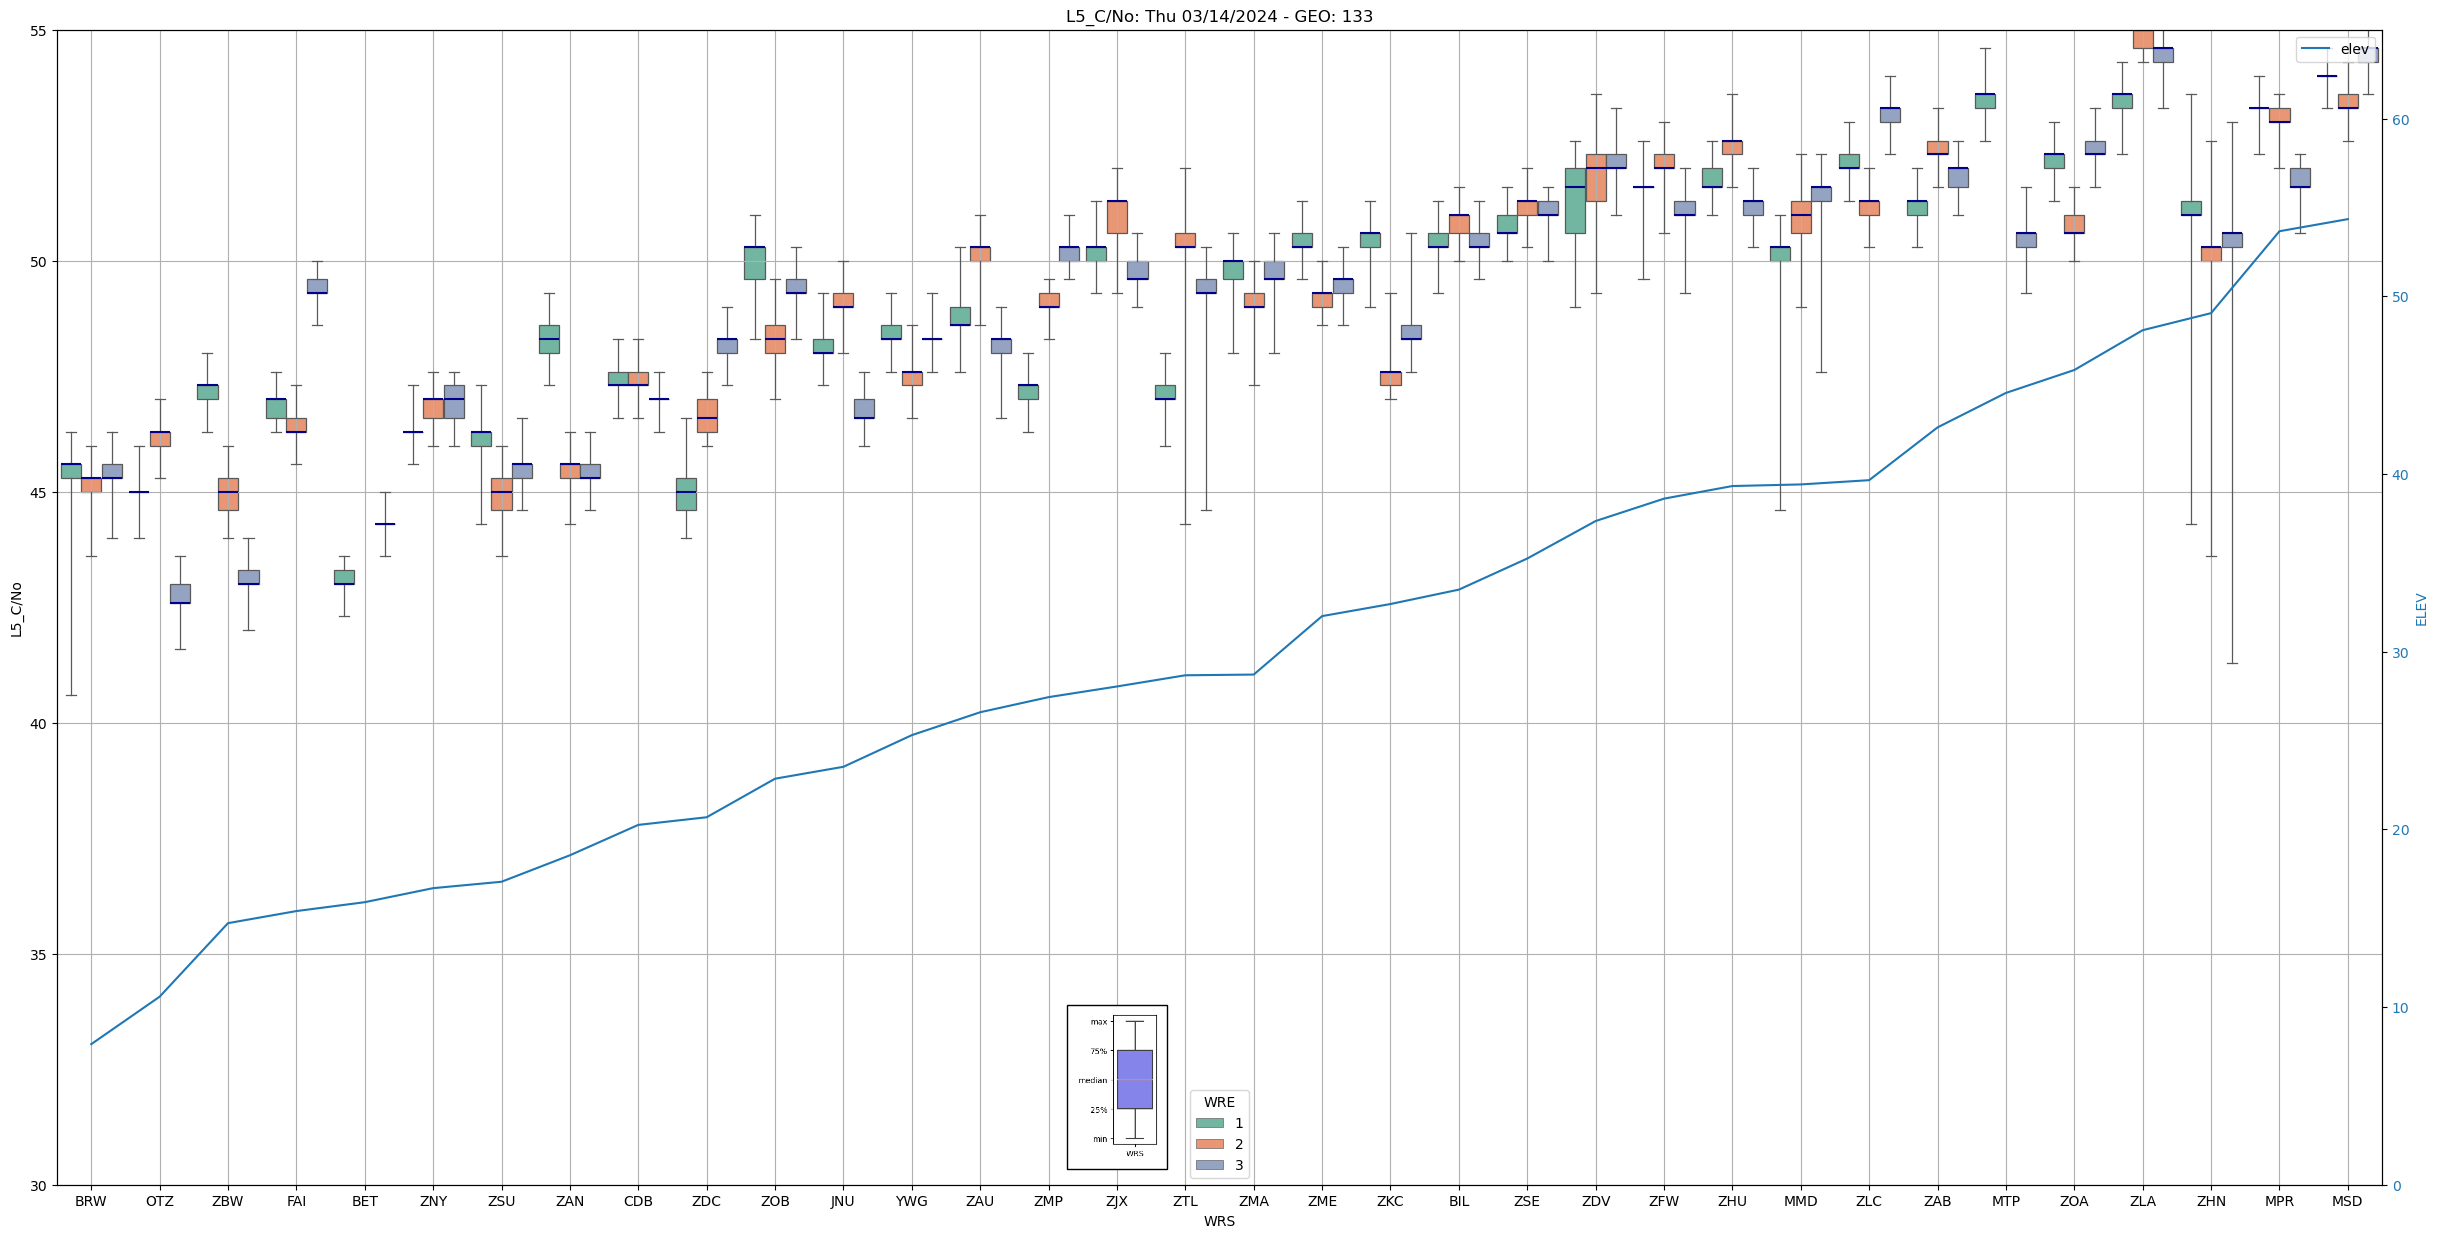The width and height of the screenshot is (2439, 1238).
Task: Click the blue-gray WRE 3 legend swatch
Action: pos(1209,1165)
